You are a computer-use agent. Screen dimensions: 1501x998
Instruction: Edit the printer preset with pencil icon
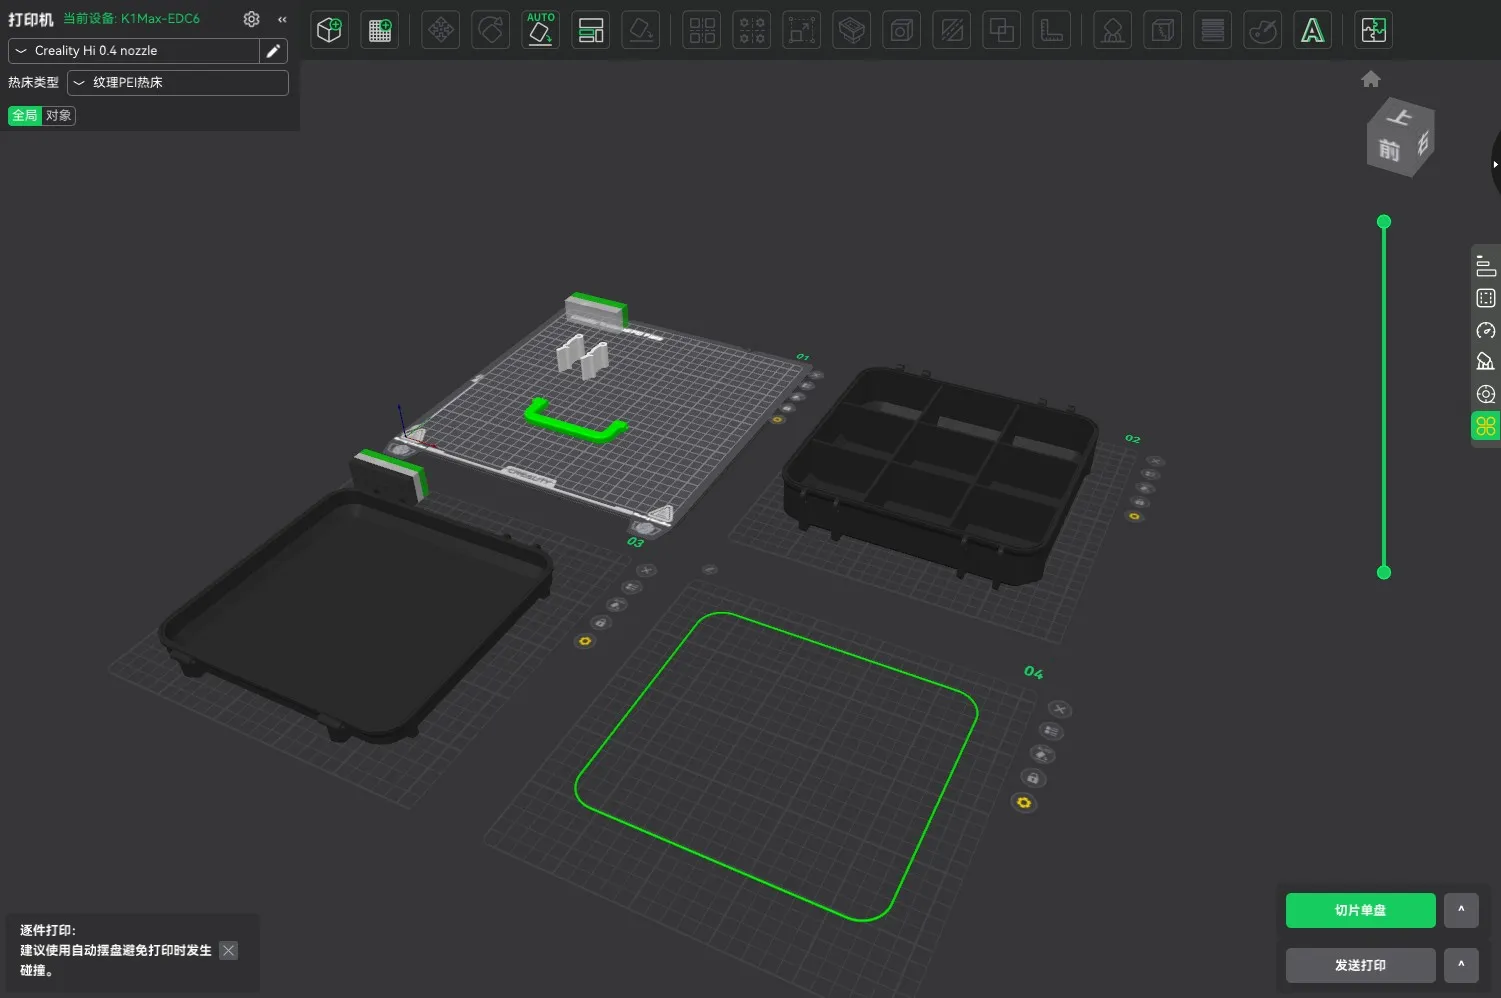click(273, 51)
